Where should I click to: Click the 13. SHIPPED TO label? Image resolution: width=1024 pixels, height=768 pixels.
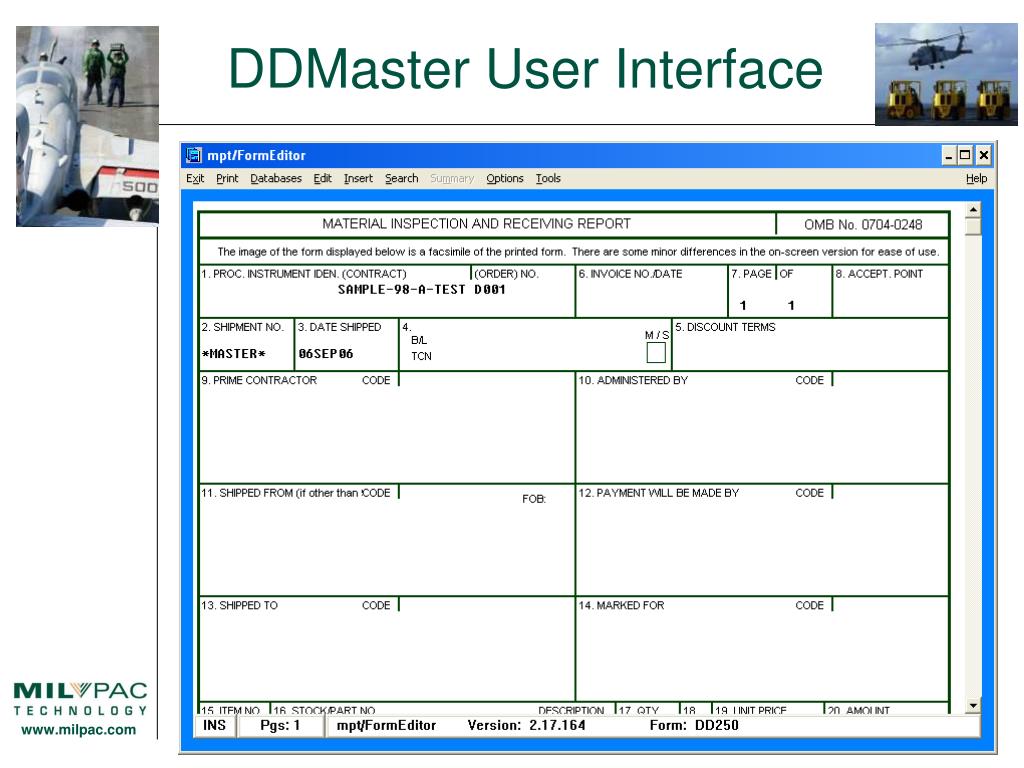tap(239, 605)
